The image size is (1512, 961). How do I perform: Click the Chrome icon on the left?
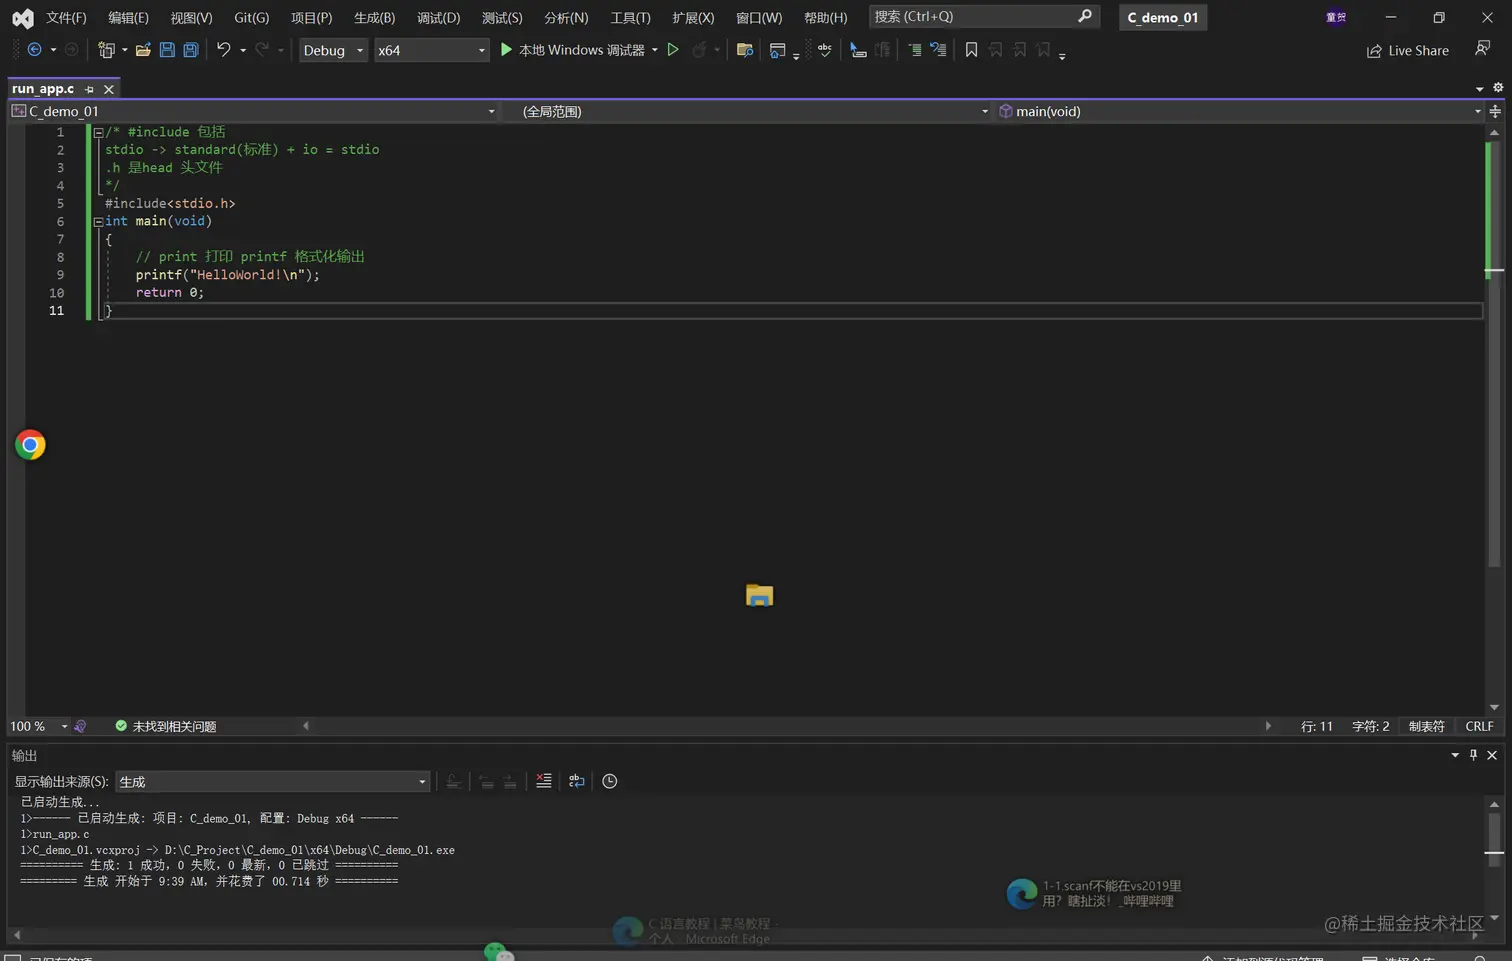pyautogui.click(x=30, y=445)
